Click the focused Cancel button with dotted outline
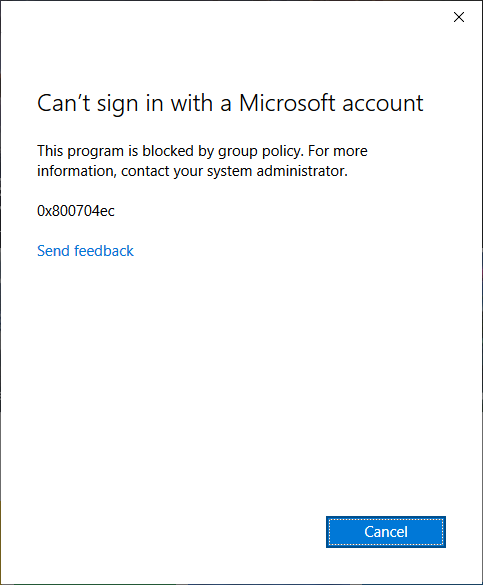This screenshot has width=483, height=585. pyautogui.click(x=386, y=532)
